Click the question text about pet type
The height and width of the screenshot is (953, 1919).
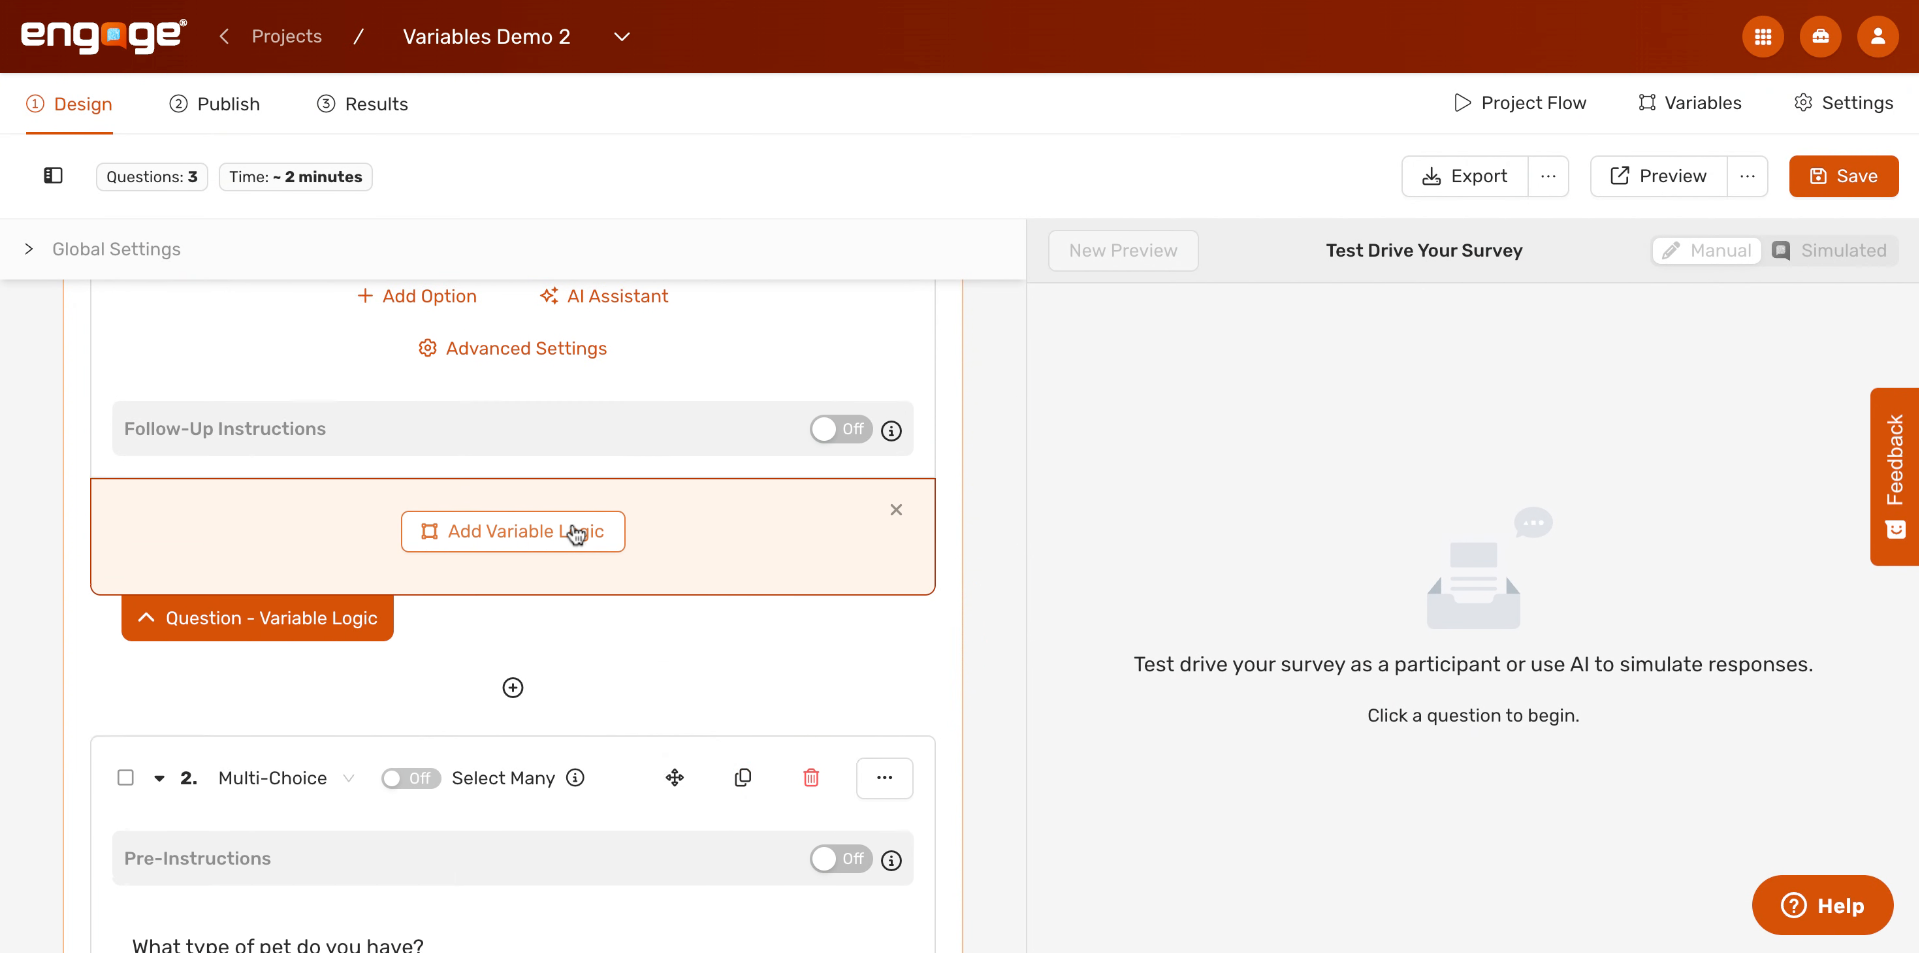[x=278, y=944]
